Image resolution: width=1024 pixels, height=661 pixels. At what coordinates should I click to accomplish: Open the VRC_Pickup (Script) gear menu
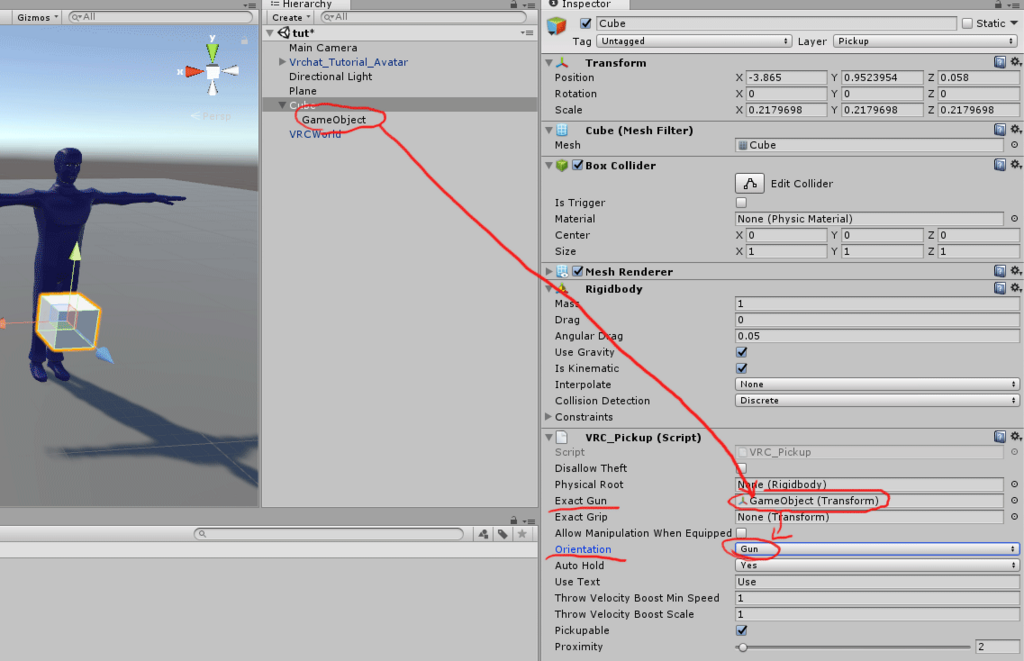coord(1016,436)
